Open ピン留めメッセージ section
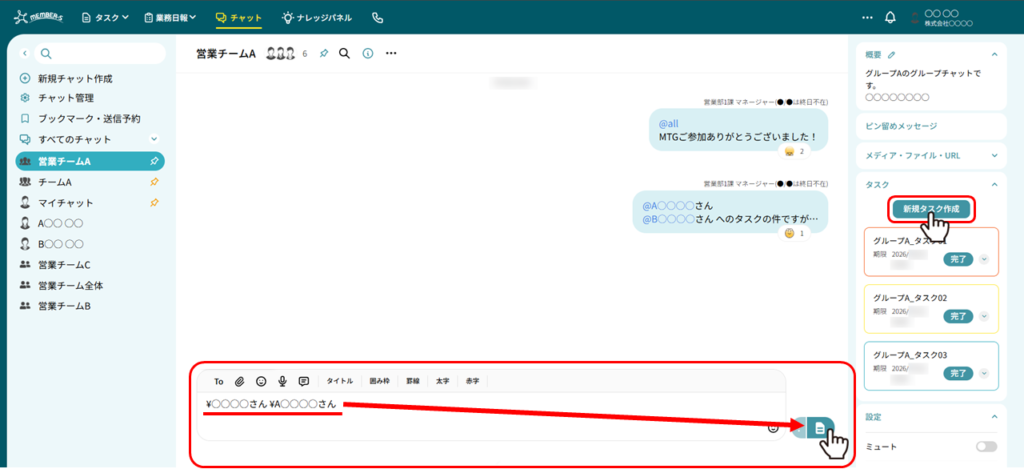The width and height of the screenshot is (1024, 473). pos(931,126)
